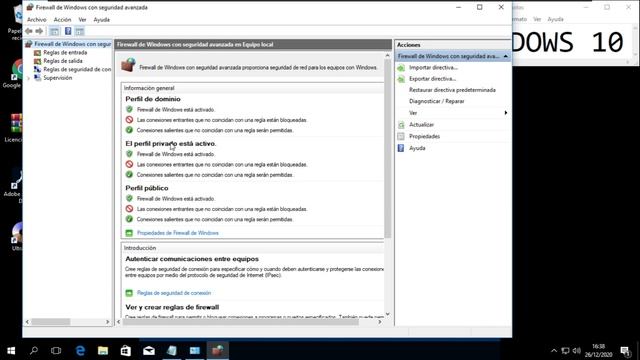
Task: Open the Ayuda menu
Action: pos(102,20)
